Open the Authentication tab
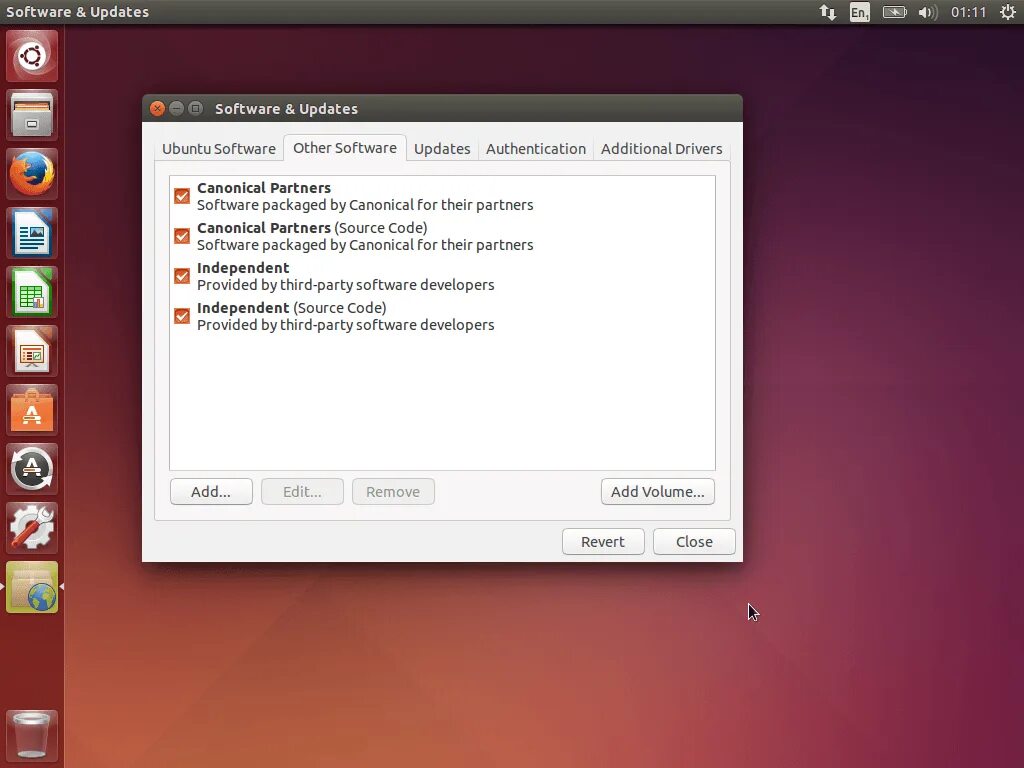Image resolution: width=1024 pixels, height=768 pixels. pyautogui.click(x=536, y=149)
